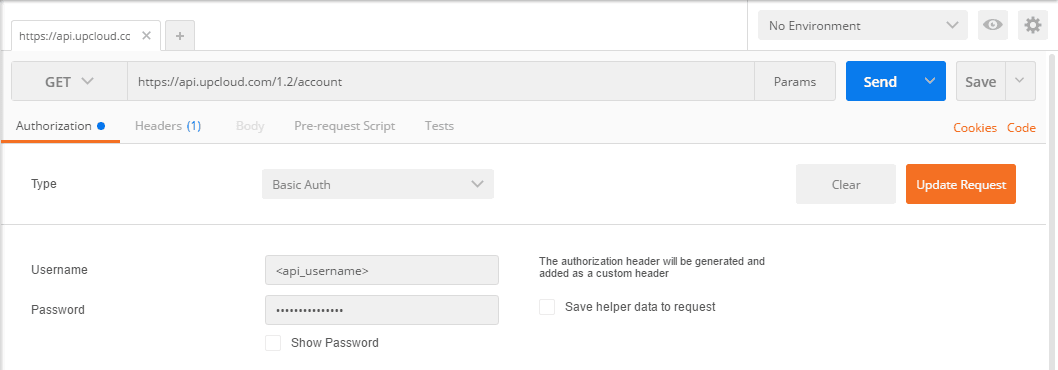Change the GET request method
This screenshot has height=370, width=1058.
click(69, 82)
